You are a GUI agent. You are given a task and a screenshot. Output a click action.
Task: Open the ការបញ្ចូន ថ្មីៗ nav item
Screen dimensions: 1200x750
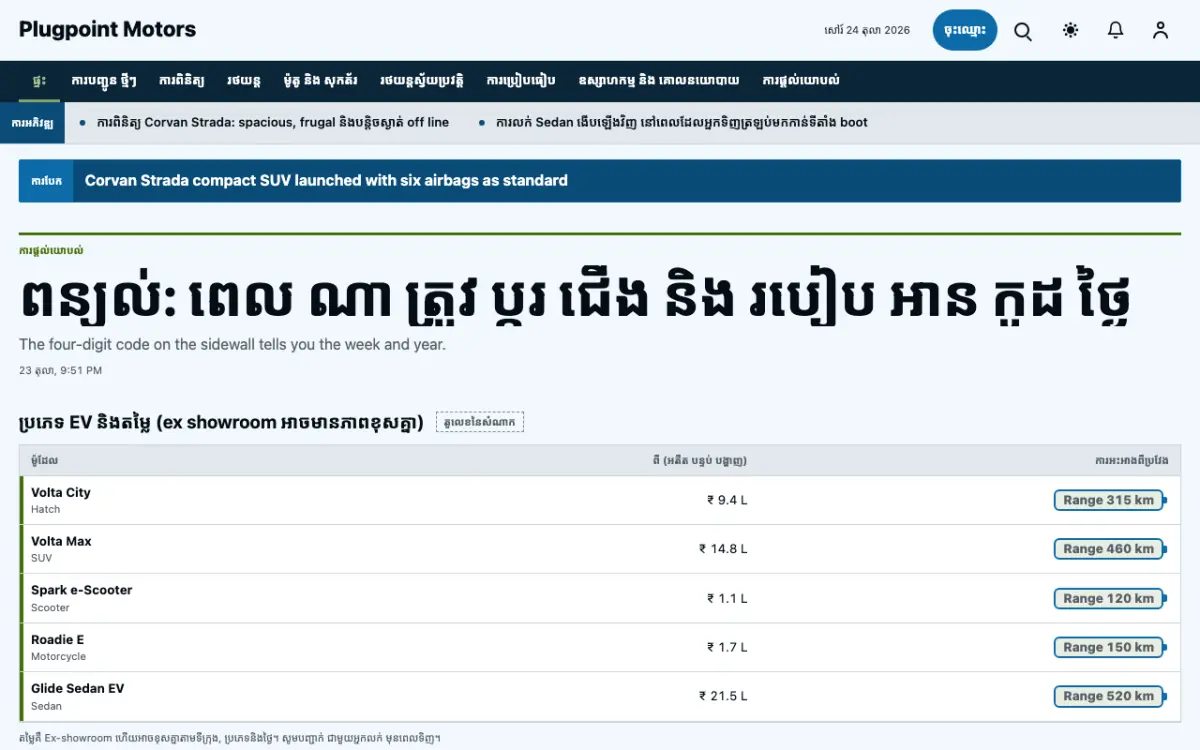point(104,81)
